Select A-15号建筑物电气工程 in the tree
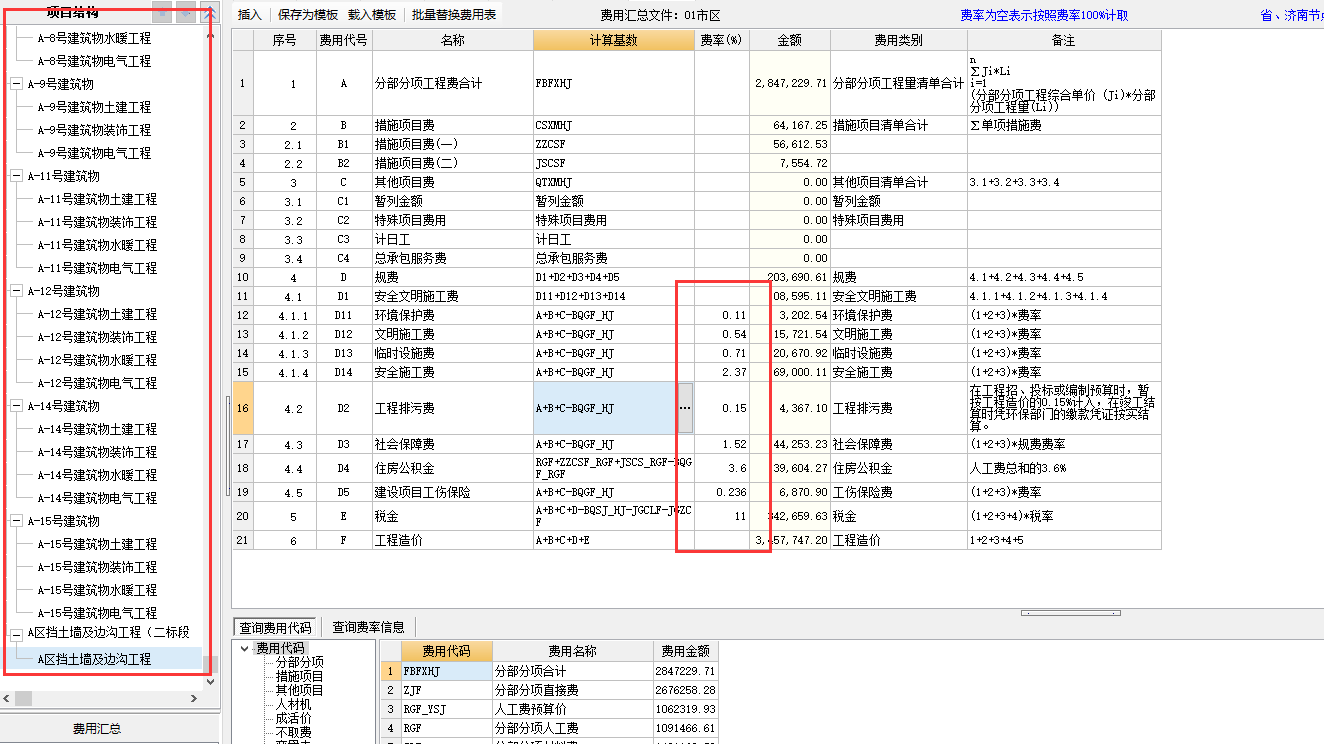 97,613
